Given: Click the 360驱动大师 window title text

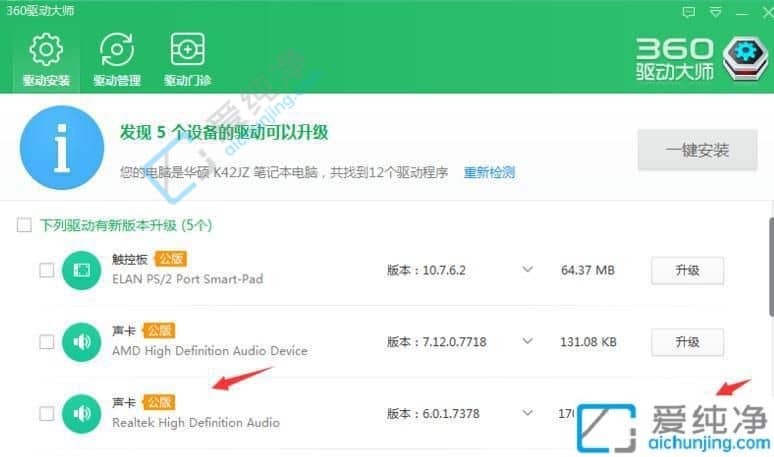Looking at the screenshot, I should click(x=40, y=11).
